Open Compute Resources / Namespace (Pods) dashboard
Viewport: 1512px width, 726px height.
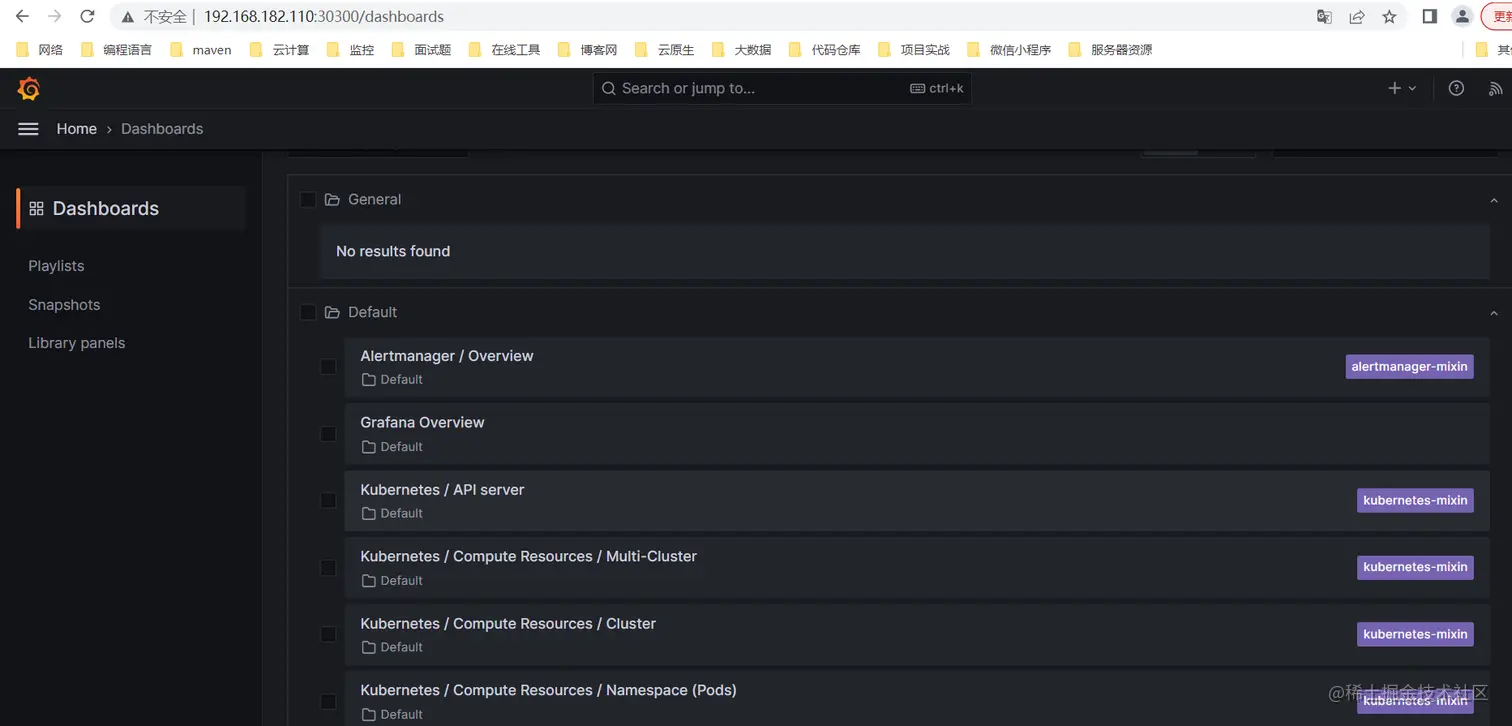(548, 691)
